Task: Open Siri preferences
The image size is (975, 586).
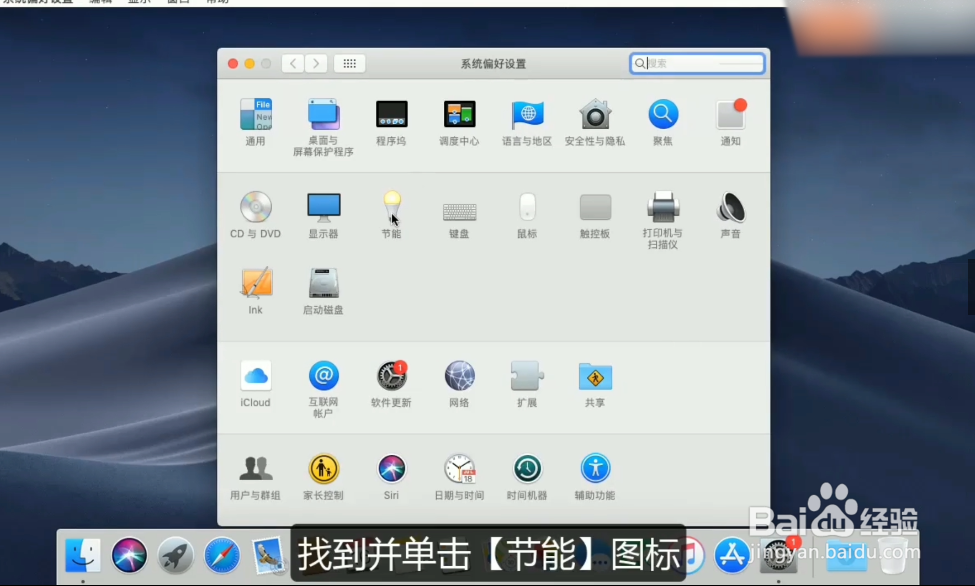Action: click(x=391, y=466)
